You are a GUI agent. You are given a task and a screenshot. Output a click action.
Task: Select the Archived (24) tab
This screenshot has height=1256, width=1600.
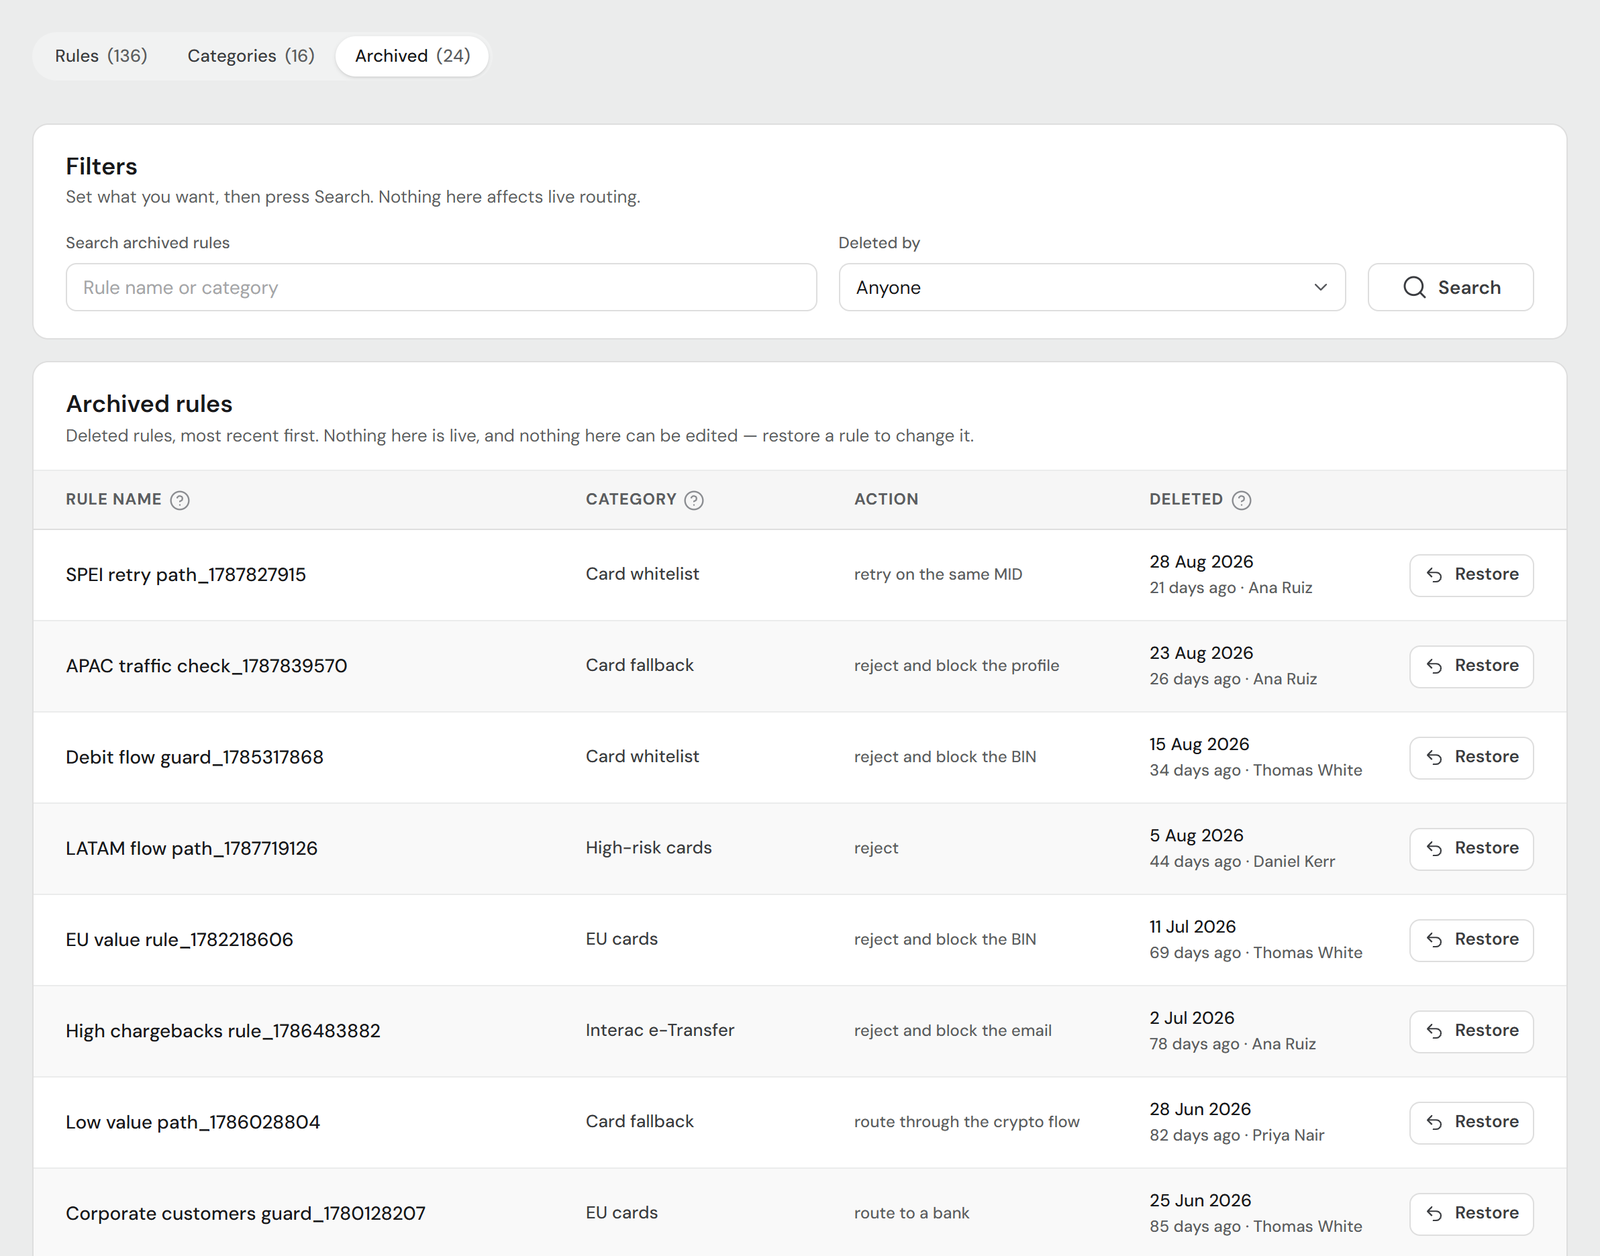pos(412,56)
